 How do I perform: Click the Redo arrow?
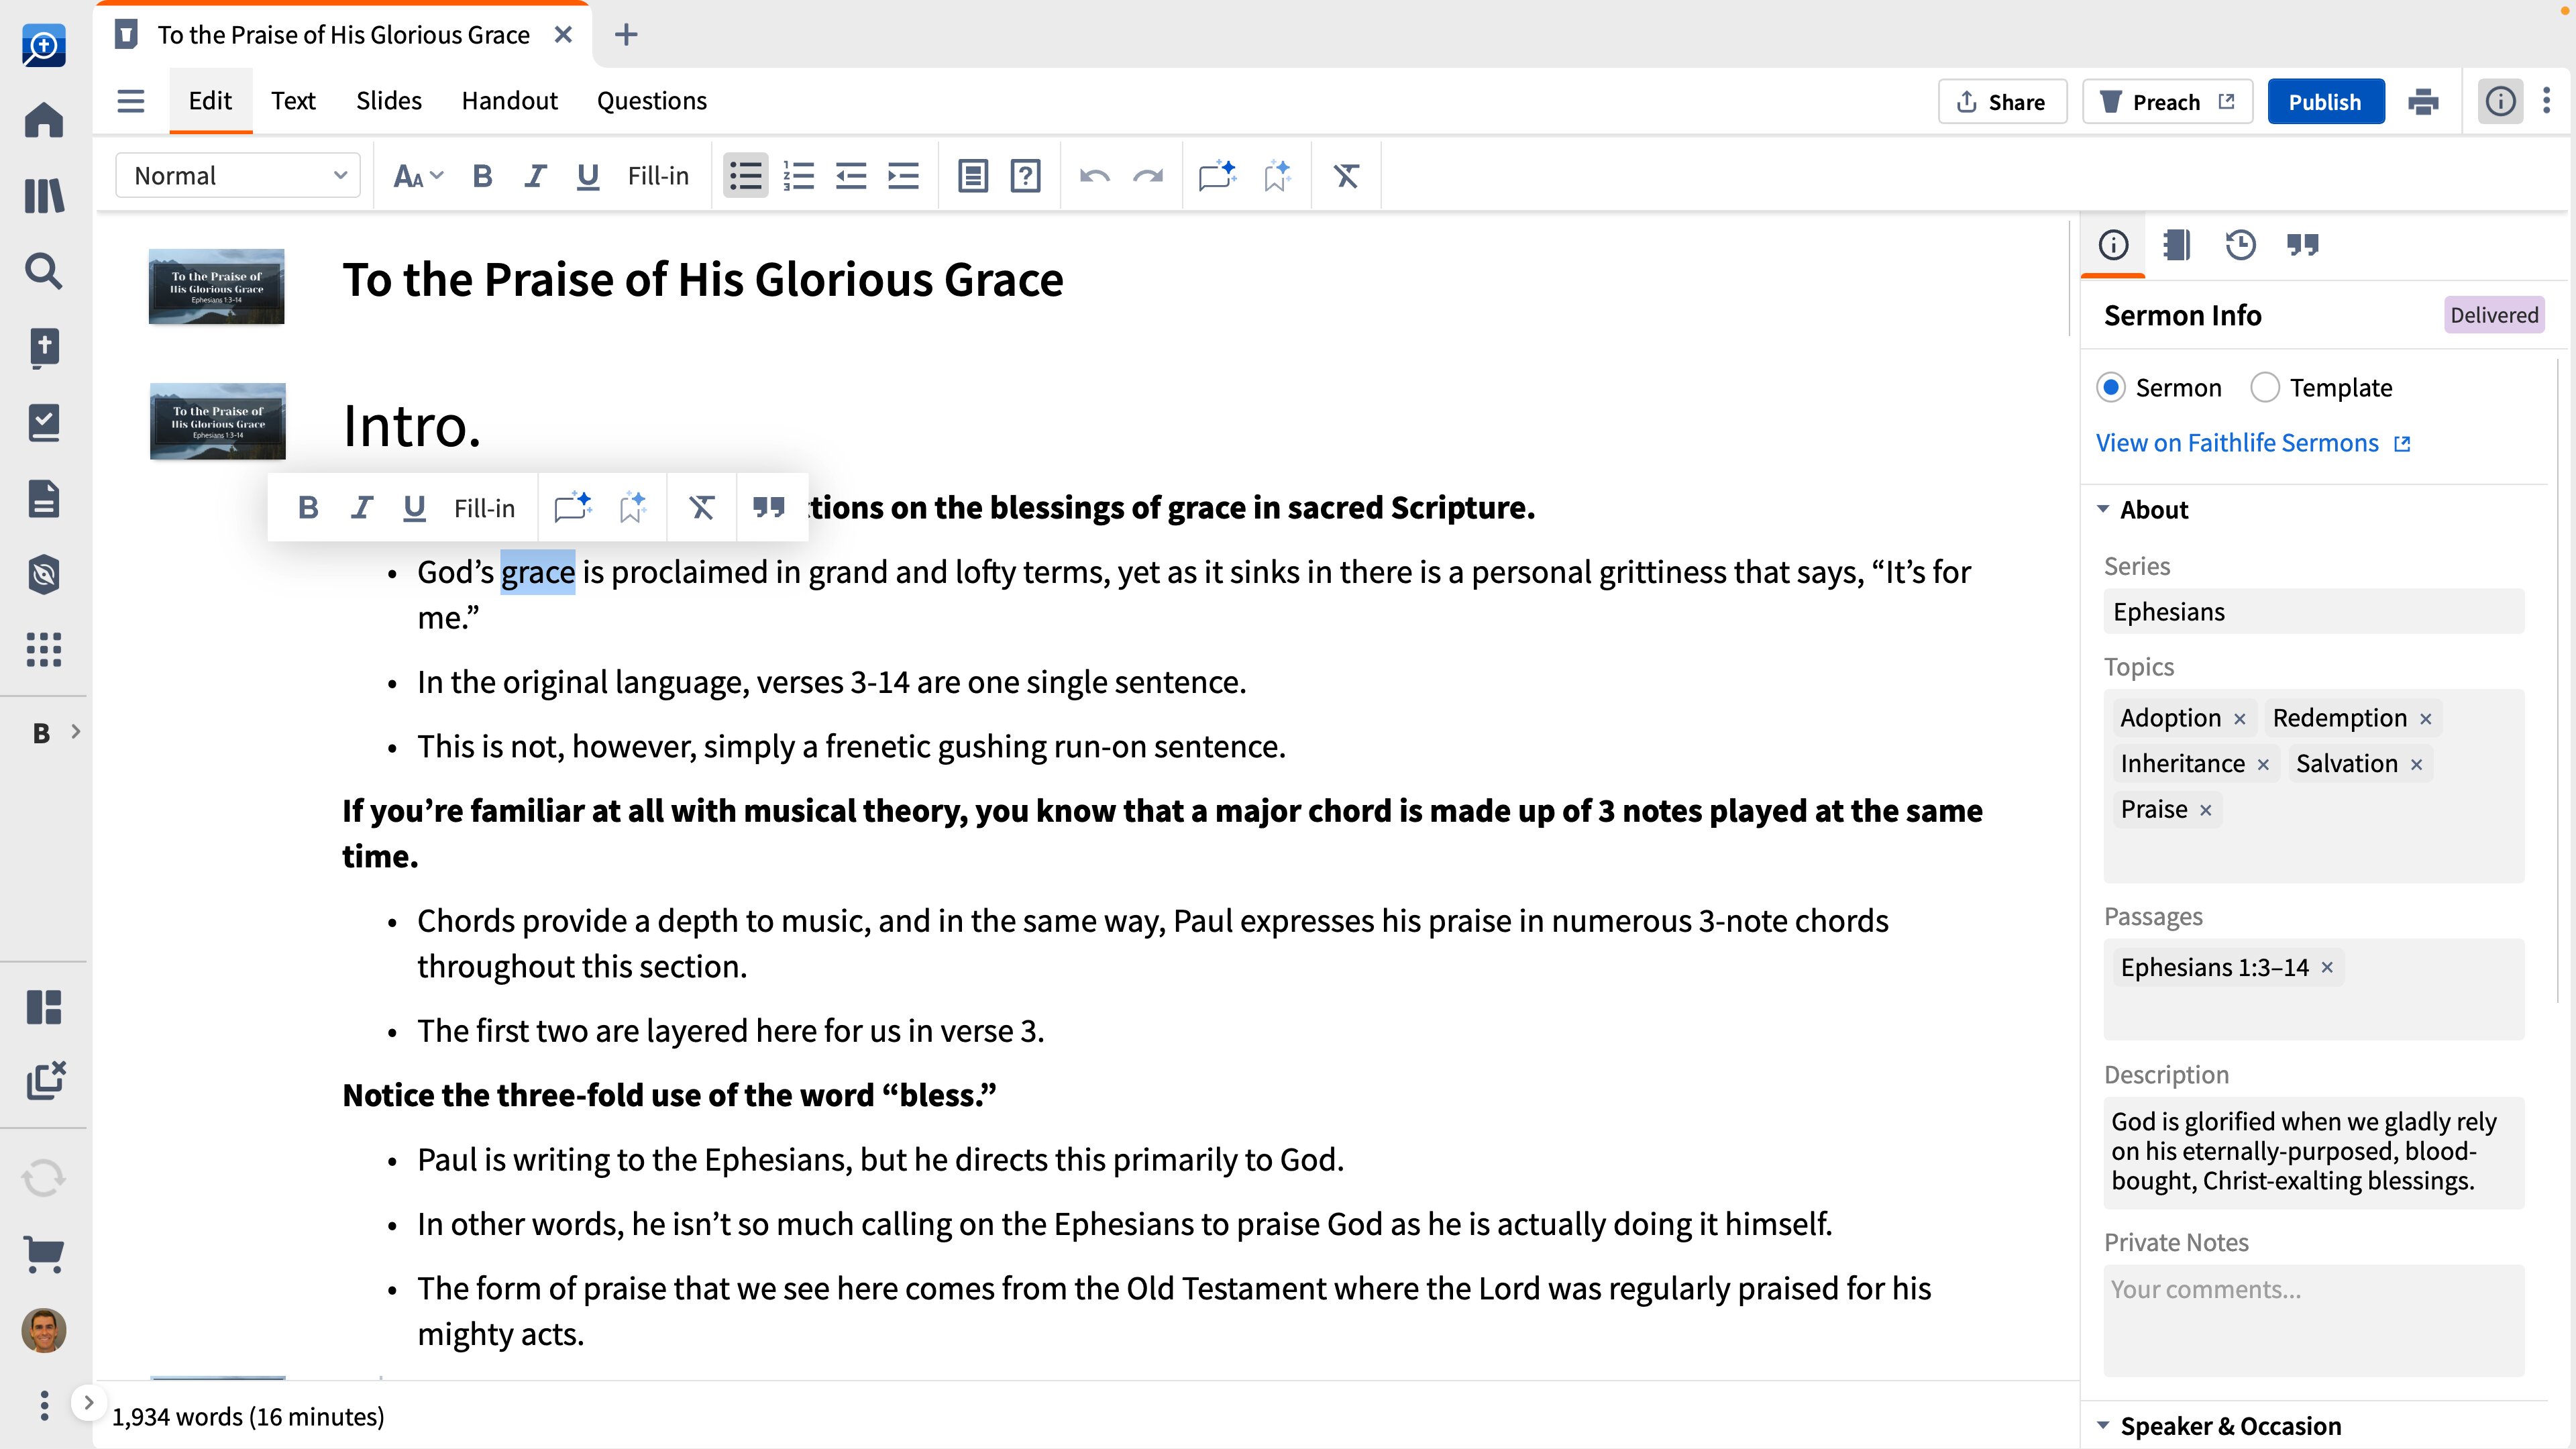click(x=1147, y=176)
